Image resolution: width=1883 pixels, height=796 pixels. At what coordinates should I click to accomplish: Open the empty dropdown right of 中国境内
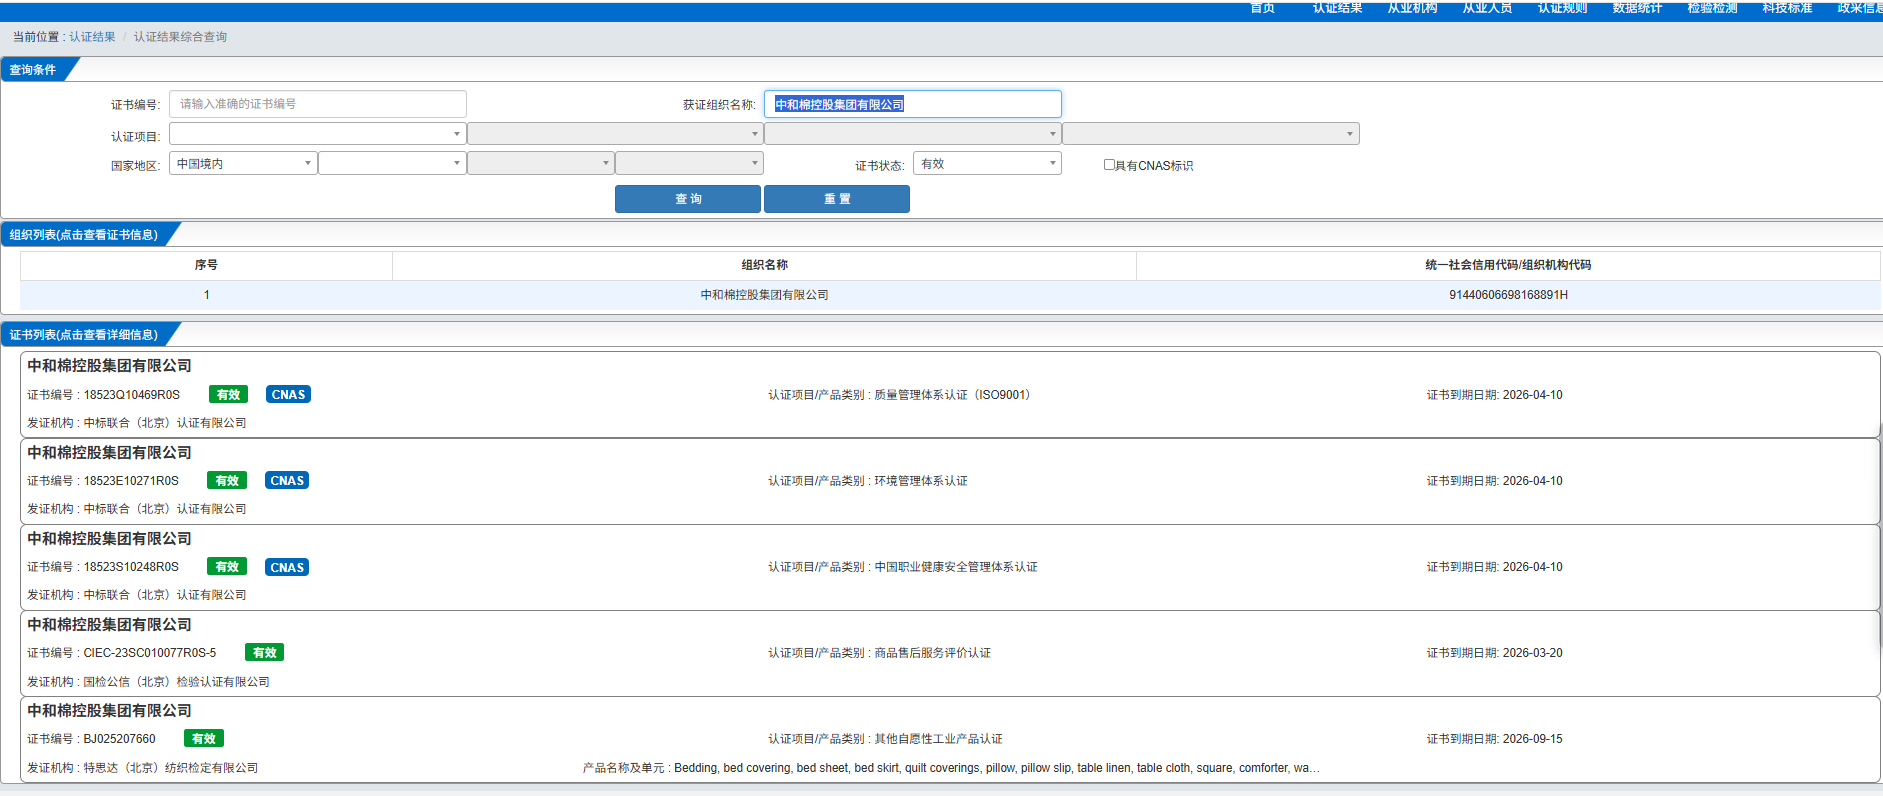tap(392, 163)
